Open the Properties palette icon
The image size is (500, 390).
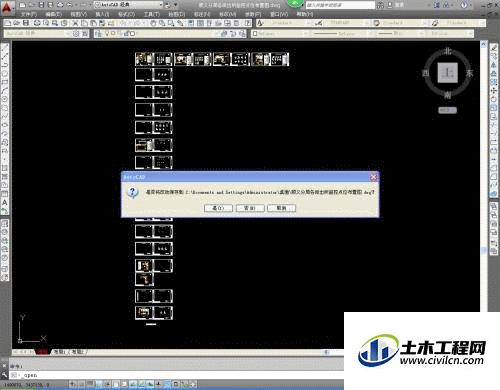click(x=190, y=23)
